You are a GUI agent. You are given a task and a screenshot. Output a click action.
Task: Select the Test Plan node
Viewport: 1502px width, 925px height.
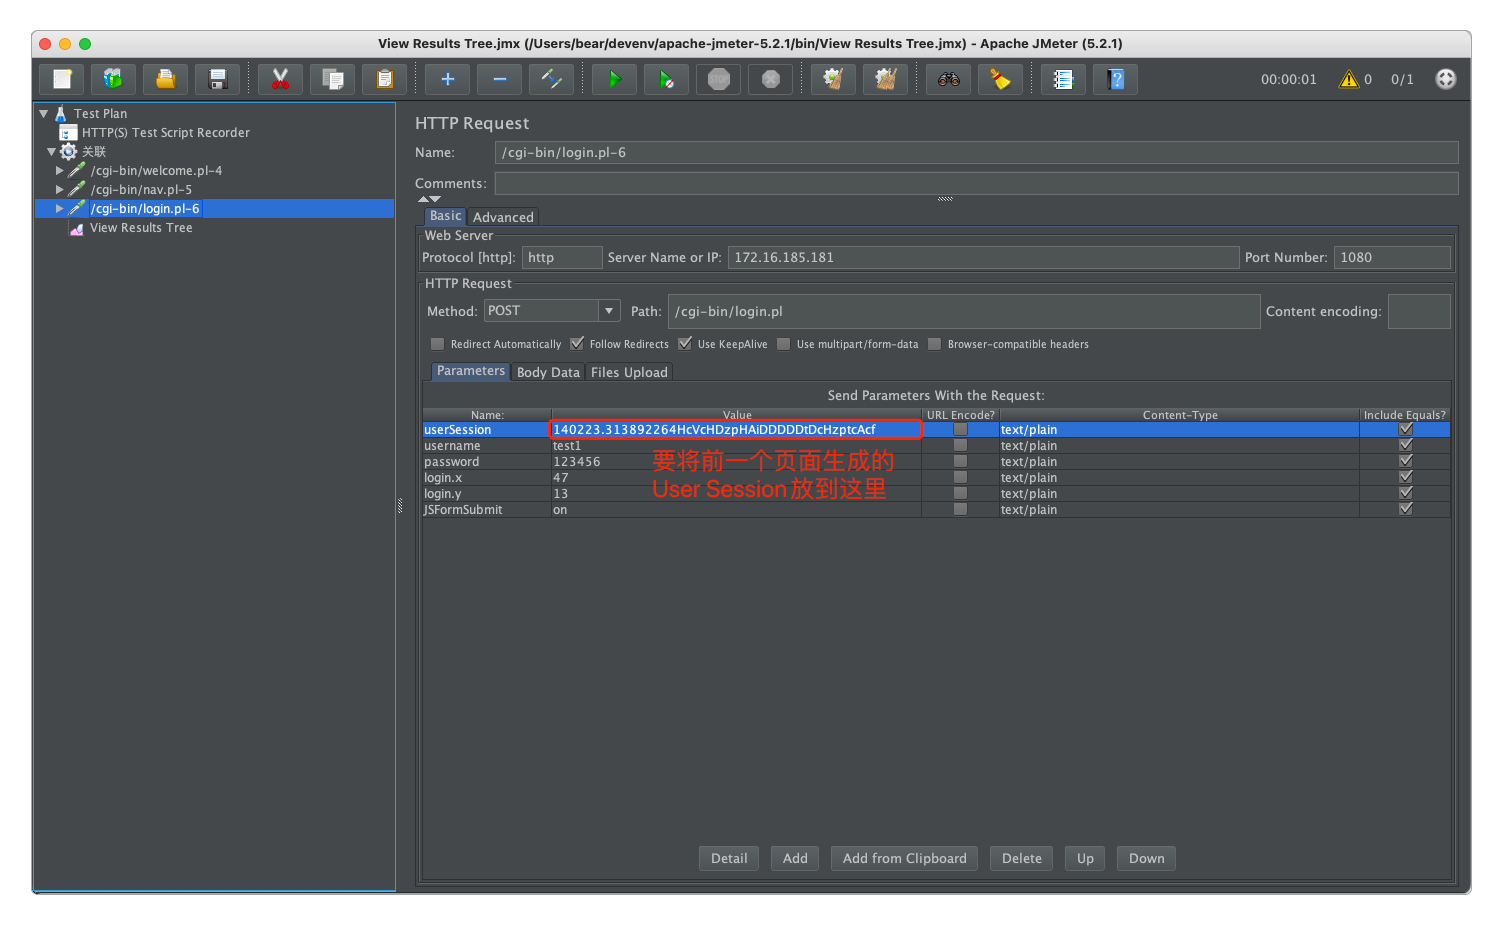[100, 114]
